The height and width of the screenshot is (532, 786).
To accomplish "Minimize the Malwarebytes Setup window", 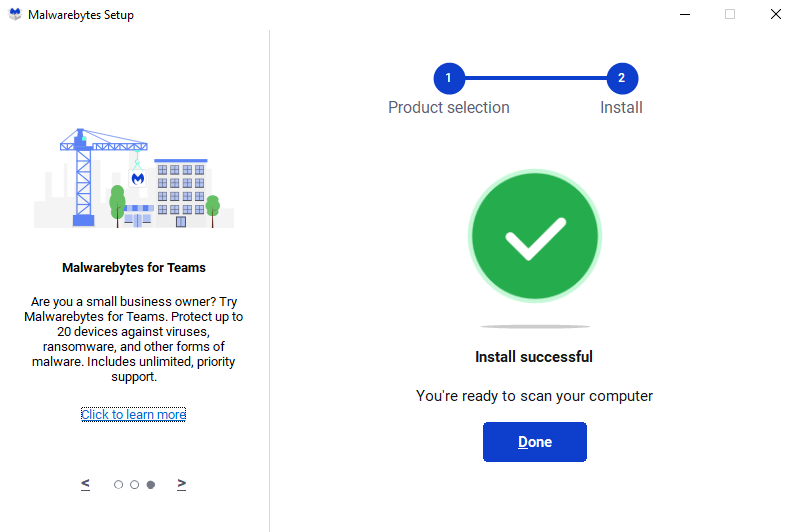I will 685,15.
